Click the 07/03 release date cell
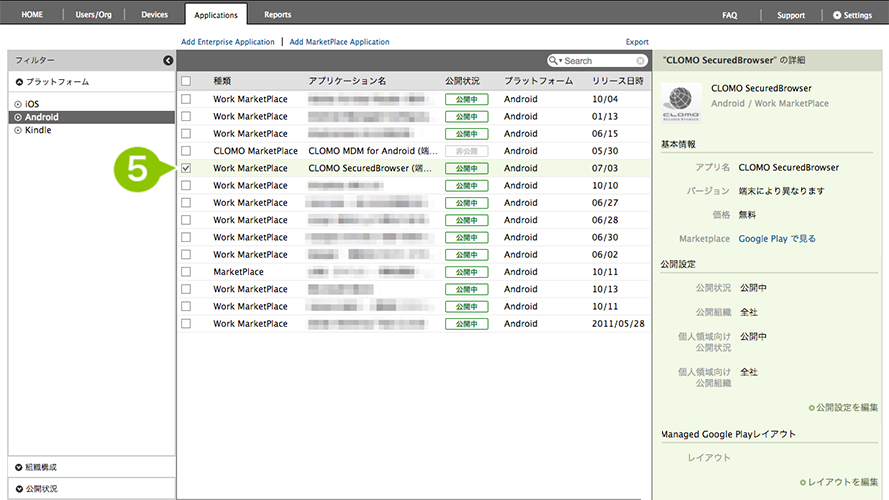The image size is (889, 500). (x=605, y=168)
